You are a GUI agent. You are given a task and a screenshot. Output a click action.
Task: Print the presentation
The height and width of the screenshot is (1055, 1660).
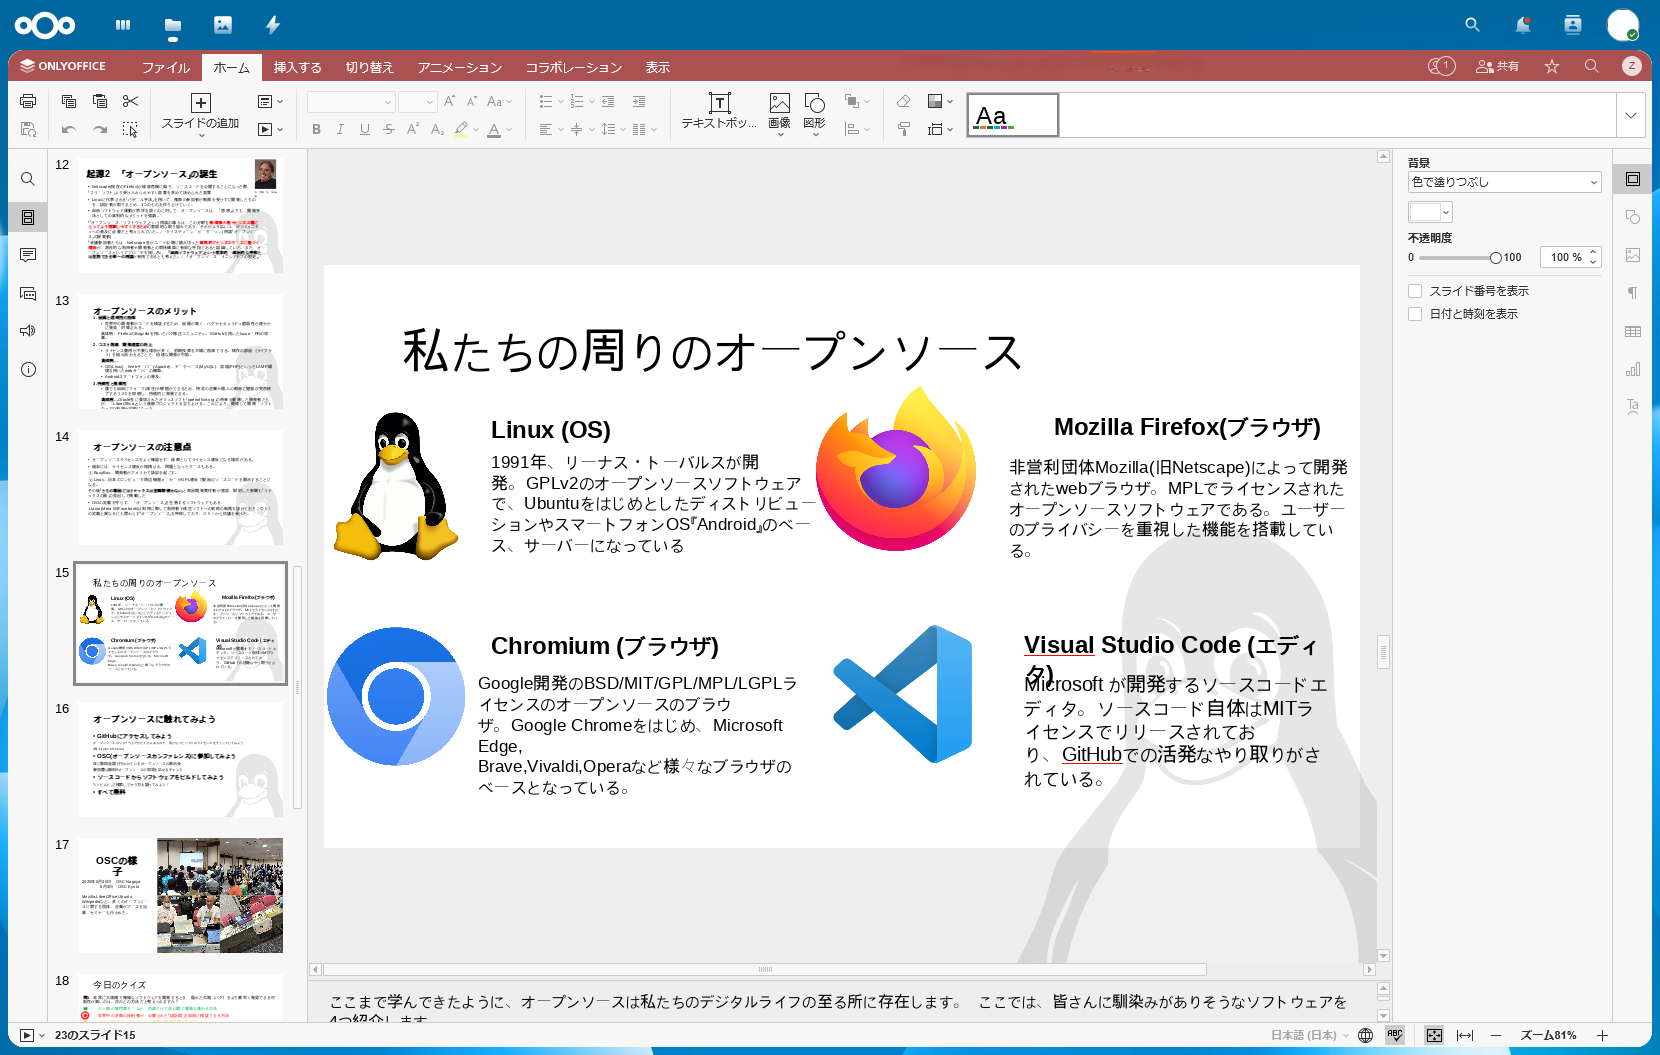[27, 100]
